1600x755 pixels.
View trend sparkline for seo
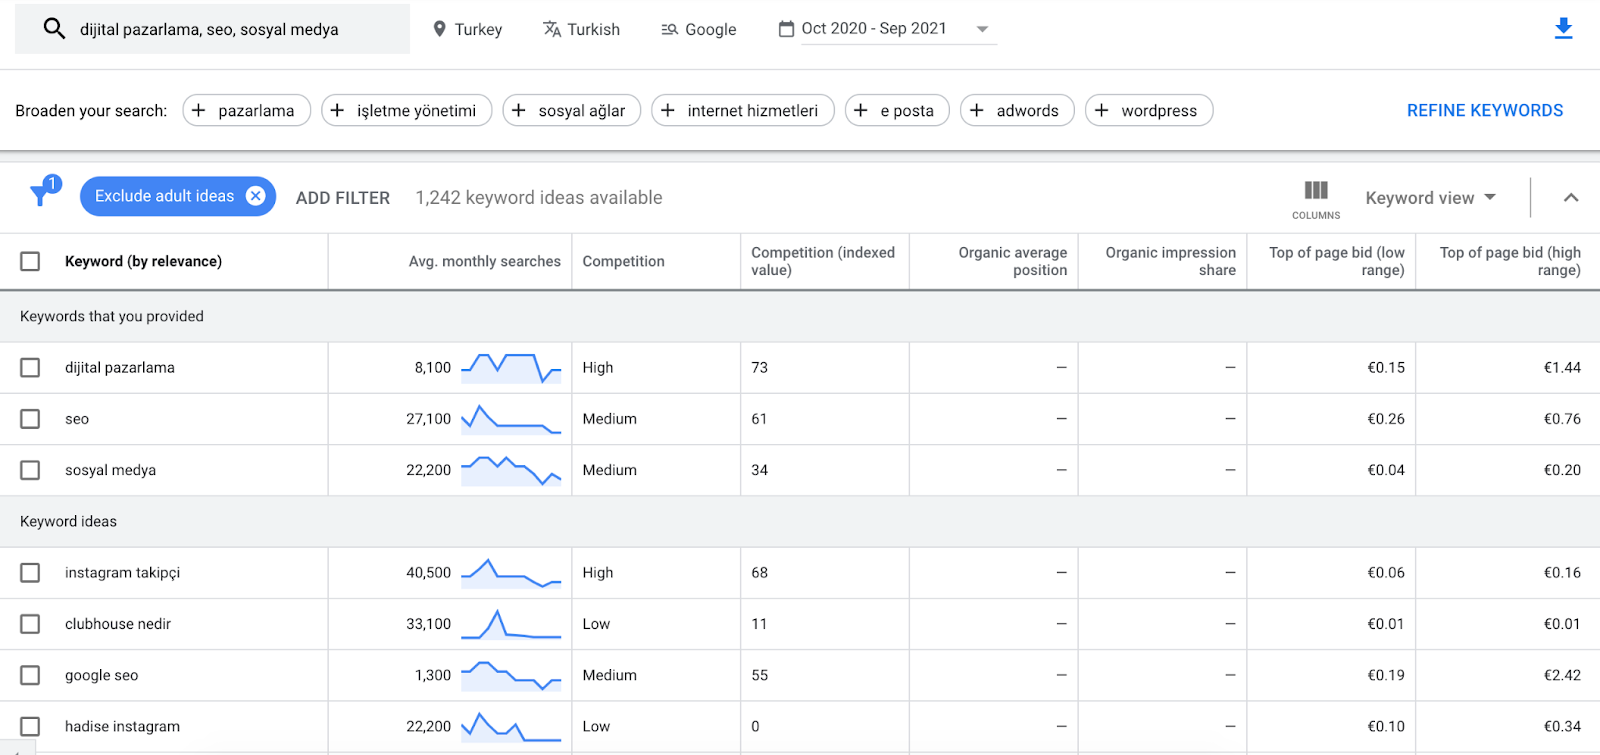click(x=511, y=419)
